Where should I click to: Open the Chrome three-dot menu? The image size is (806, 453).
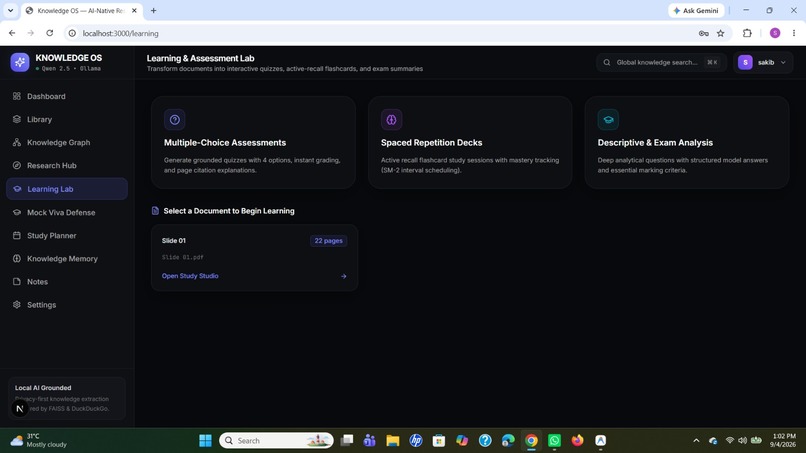tap(794, 33)
